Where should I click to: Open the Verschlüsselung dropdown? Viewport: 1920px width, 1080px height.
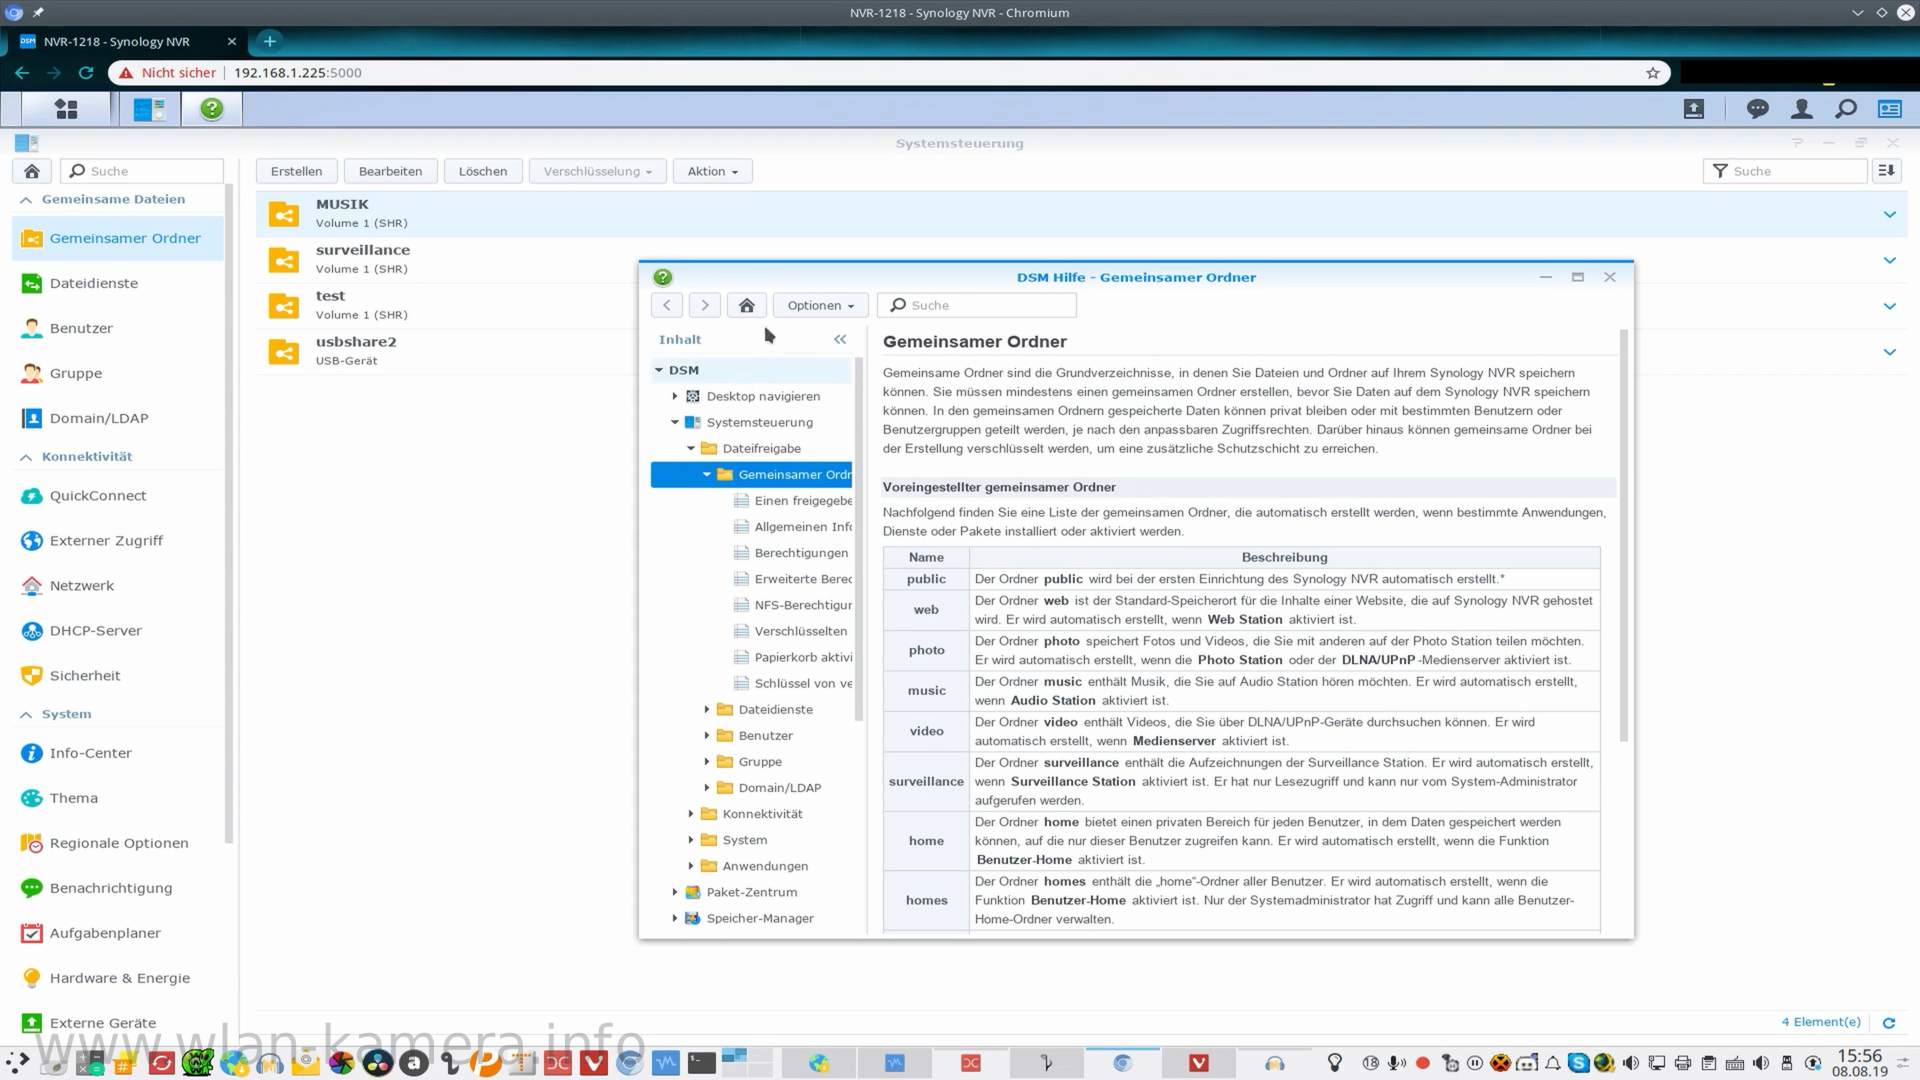coord(597,171)
